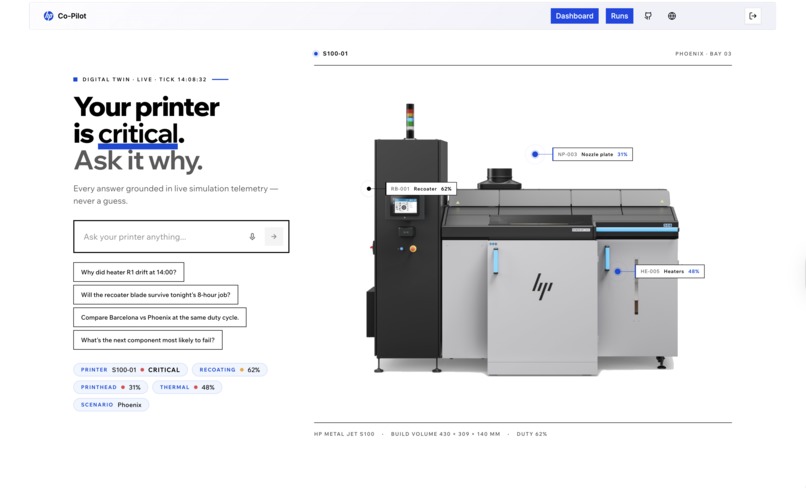806x488 pixels.
Task: Submit question with the arrow button
Action: coord(273,237)
